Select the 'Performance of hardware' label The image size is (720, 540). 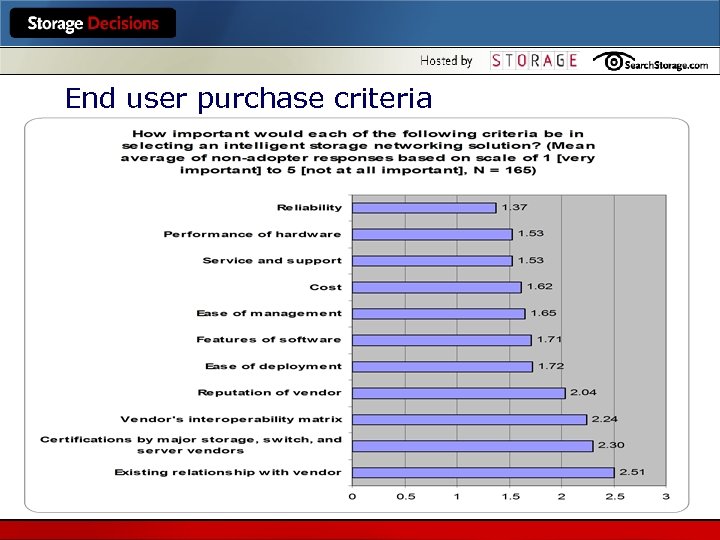tap(253, 234)
